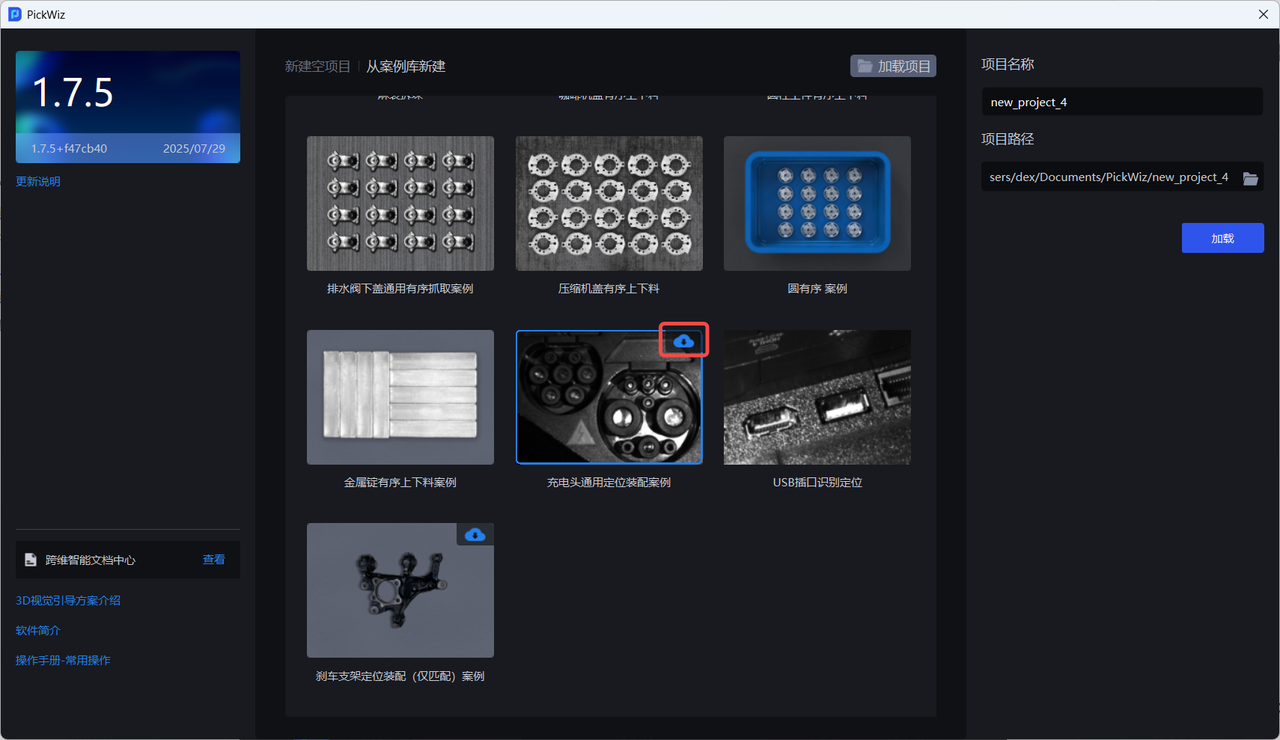Viewport: 1280px width, 740px height.
Task: Open the folder browse icon beside 项目路径
Action: click(x=1250, y=178)
